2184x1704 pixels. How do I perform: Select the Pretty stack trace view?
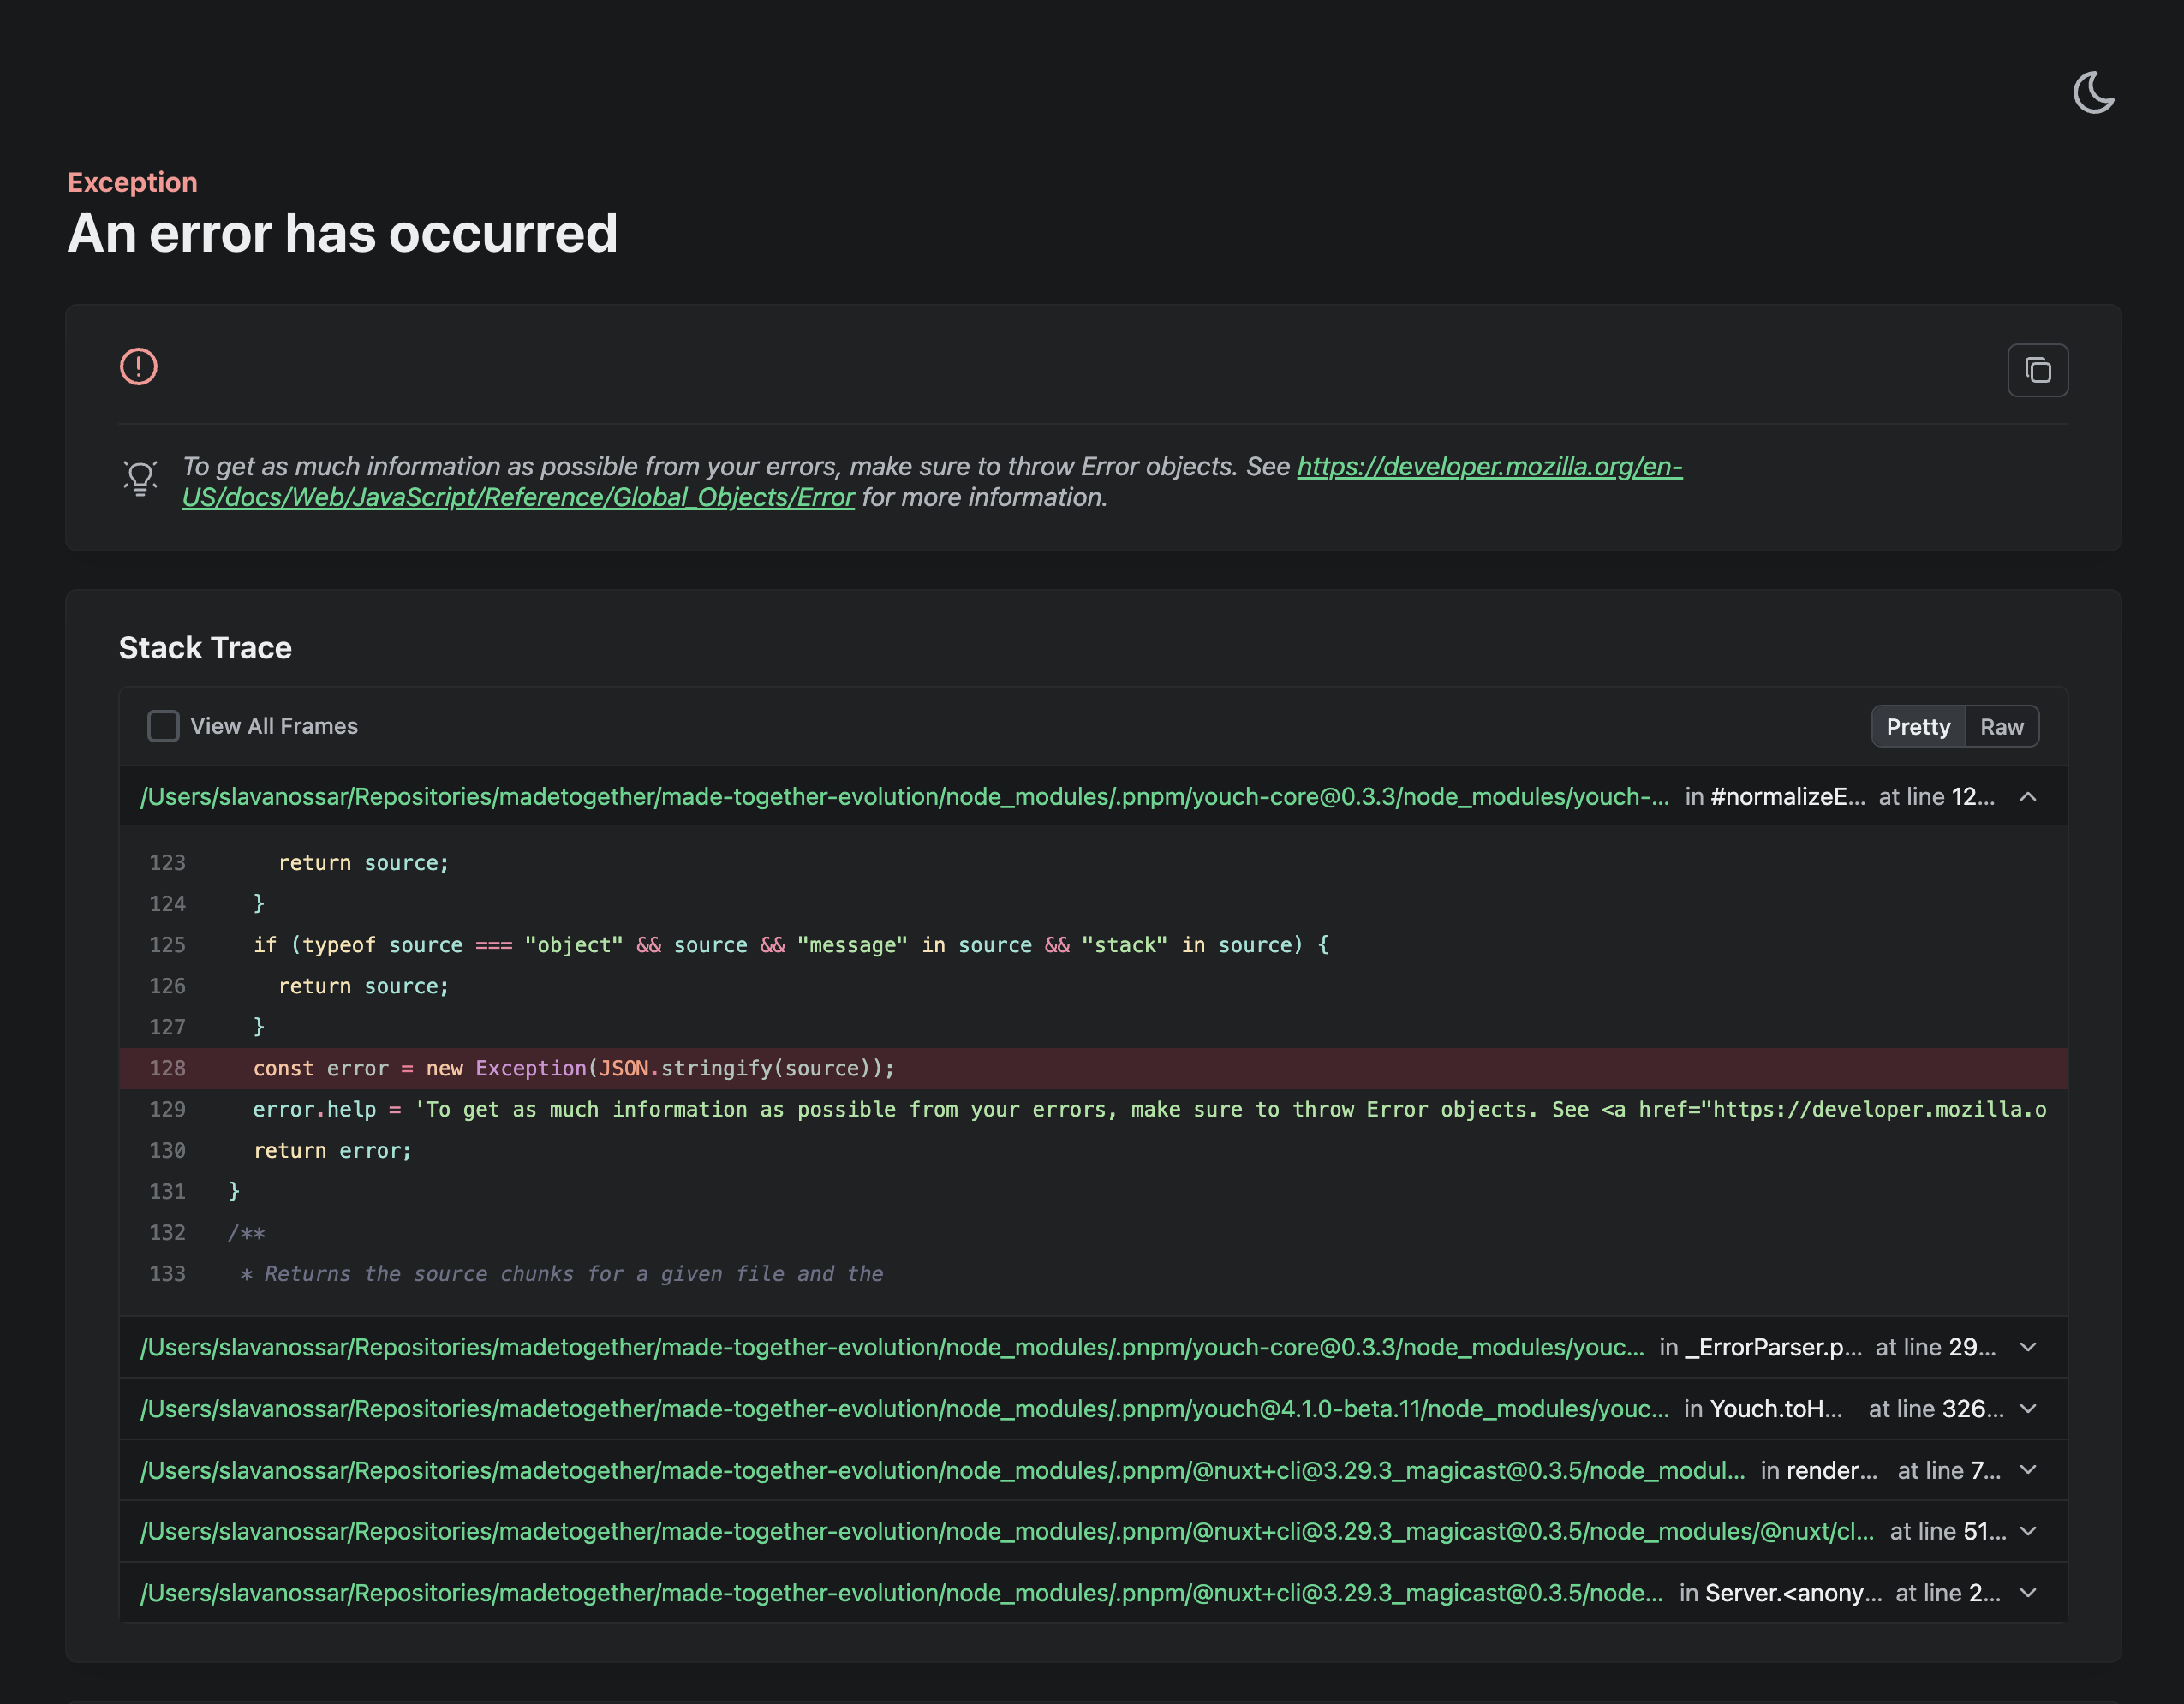click(1917, 727)
